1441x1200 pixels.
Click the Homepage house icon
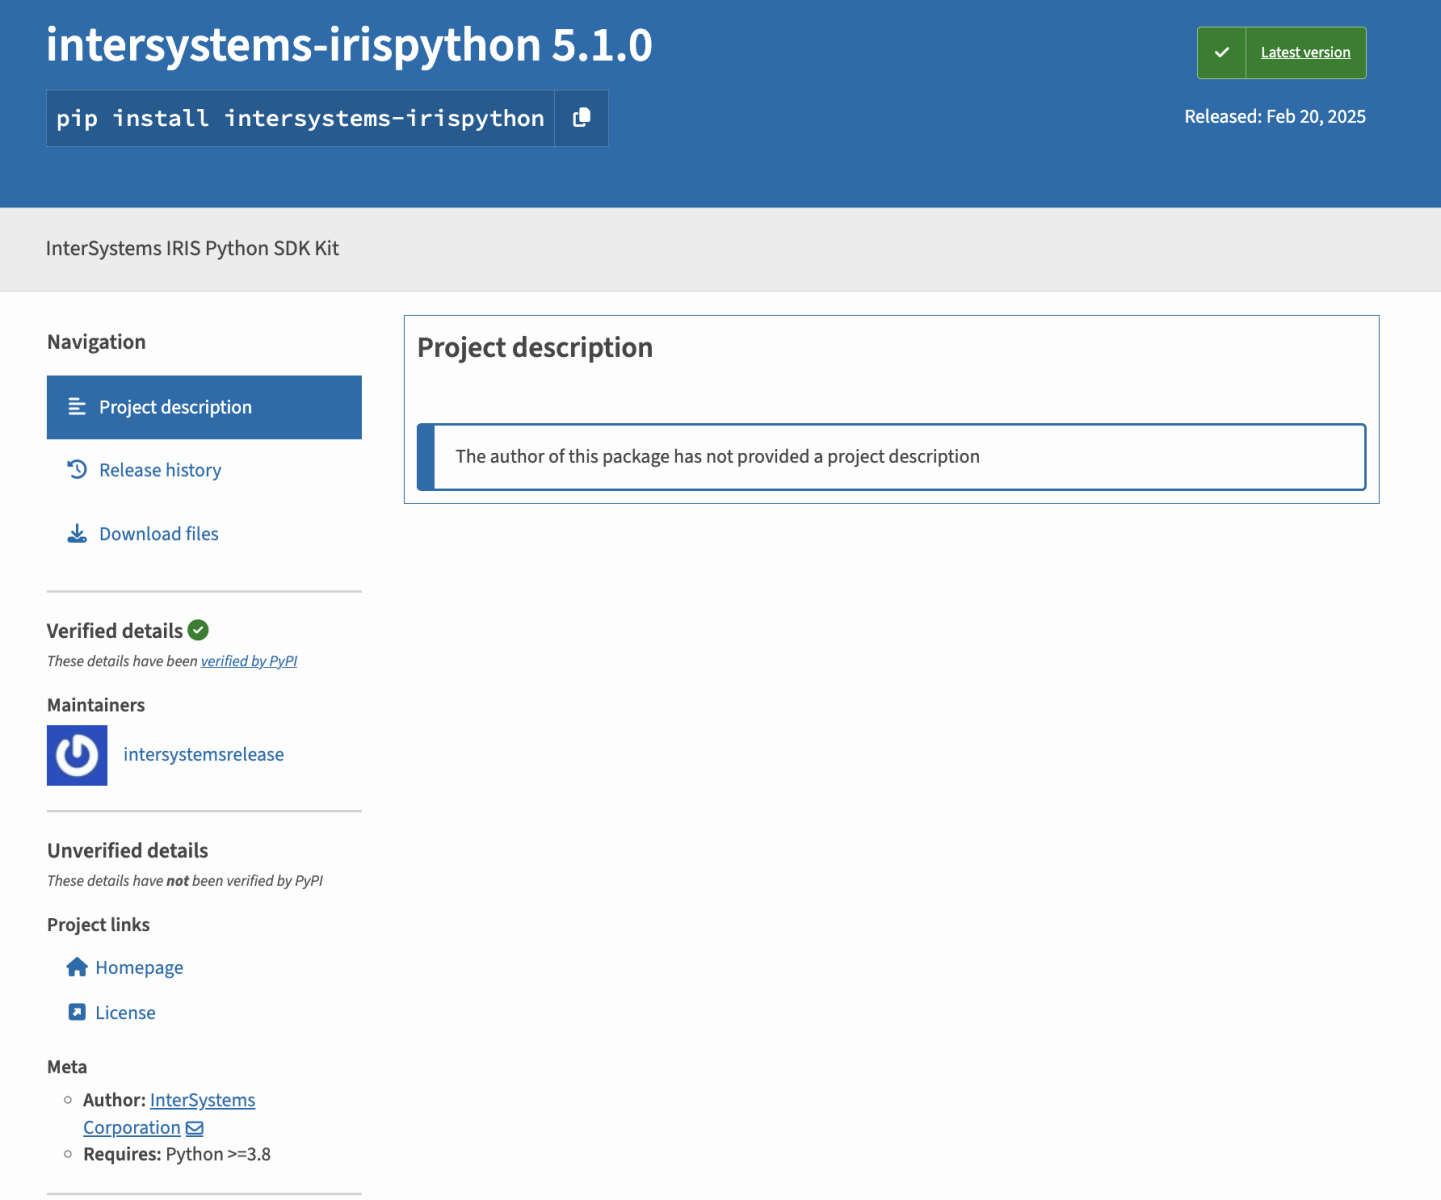point(77,967)
